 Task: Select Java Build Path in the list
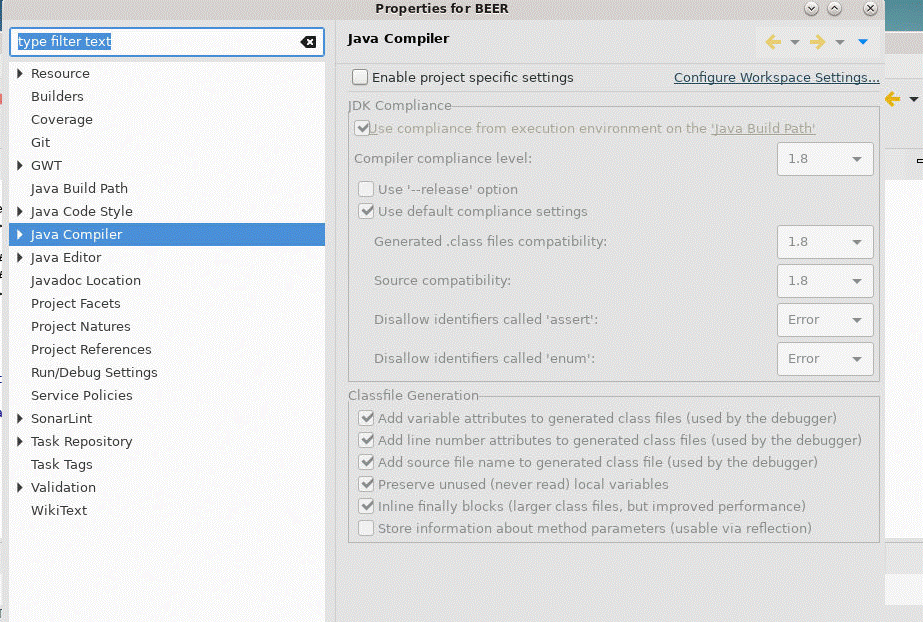pyautogui.click(x=79, y=188)
